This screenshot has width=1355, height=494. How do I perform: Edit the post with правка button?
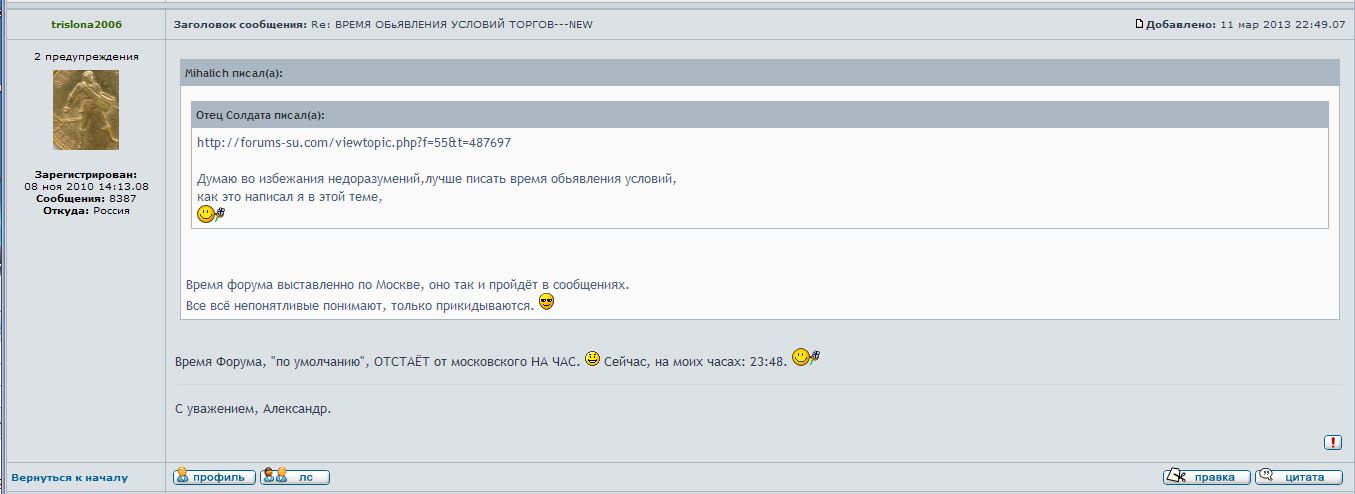pos(1206,477)
